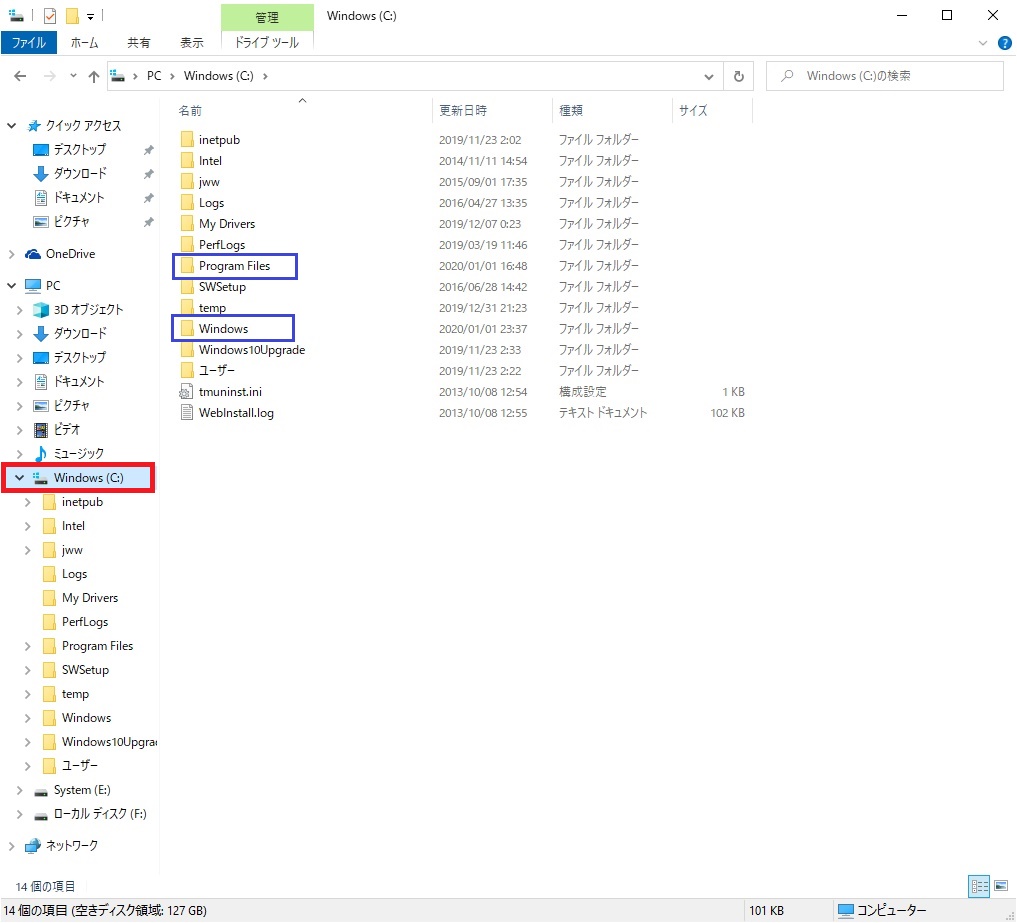Switch to details view icon

(979, 886)
